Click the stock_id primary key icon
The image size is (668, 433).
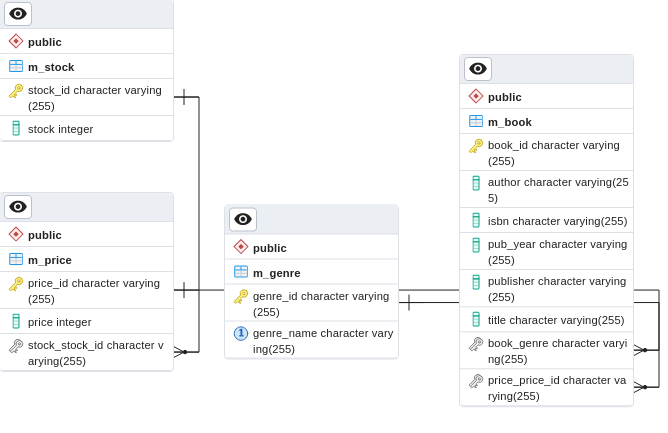(16, 91)
